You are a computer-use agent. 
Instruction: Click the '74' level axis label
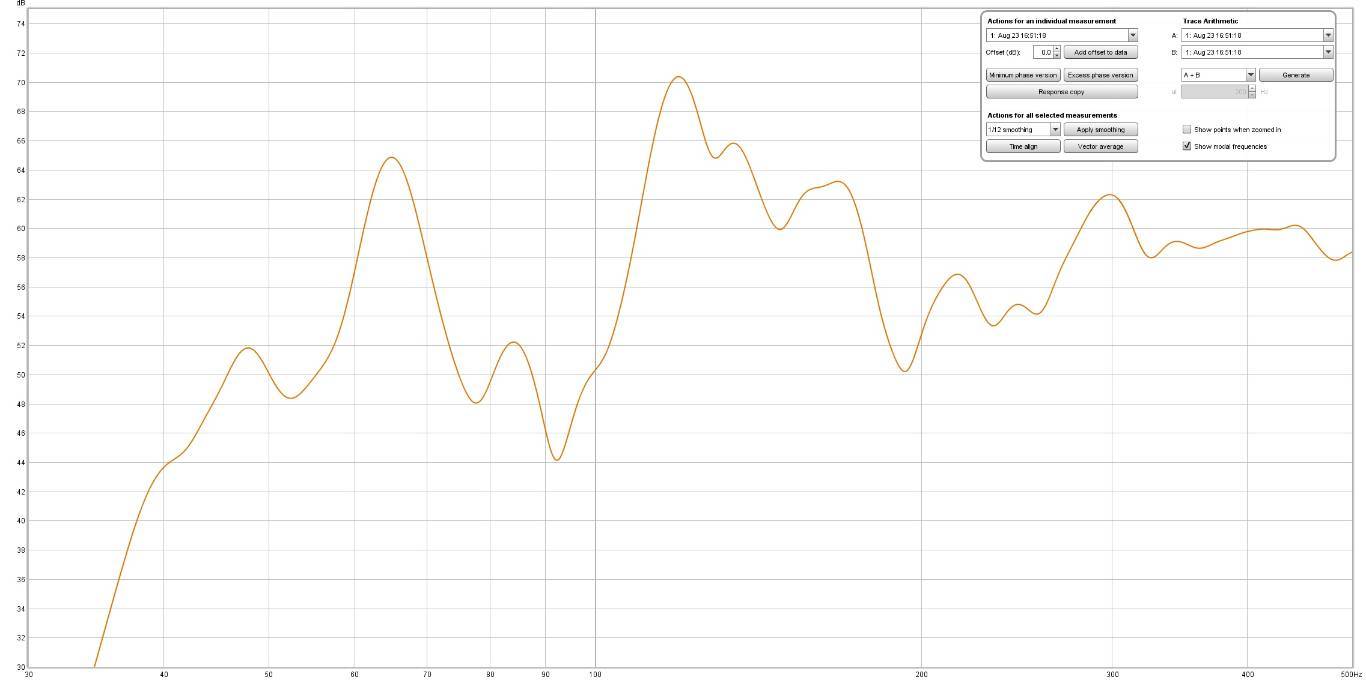tap(22, 23)
